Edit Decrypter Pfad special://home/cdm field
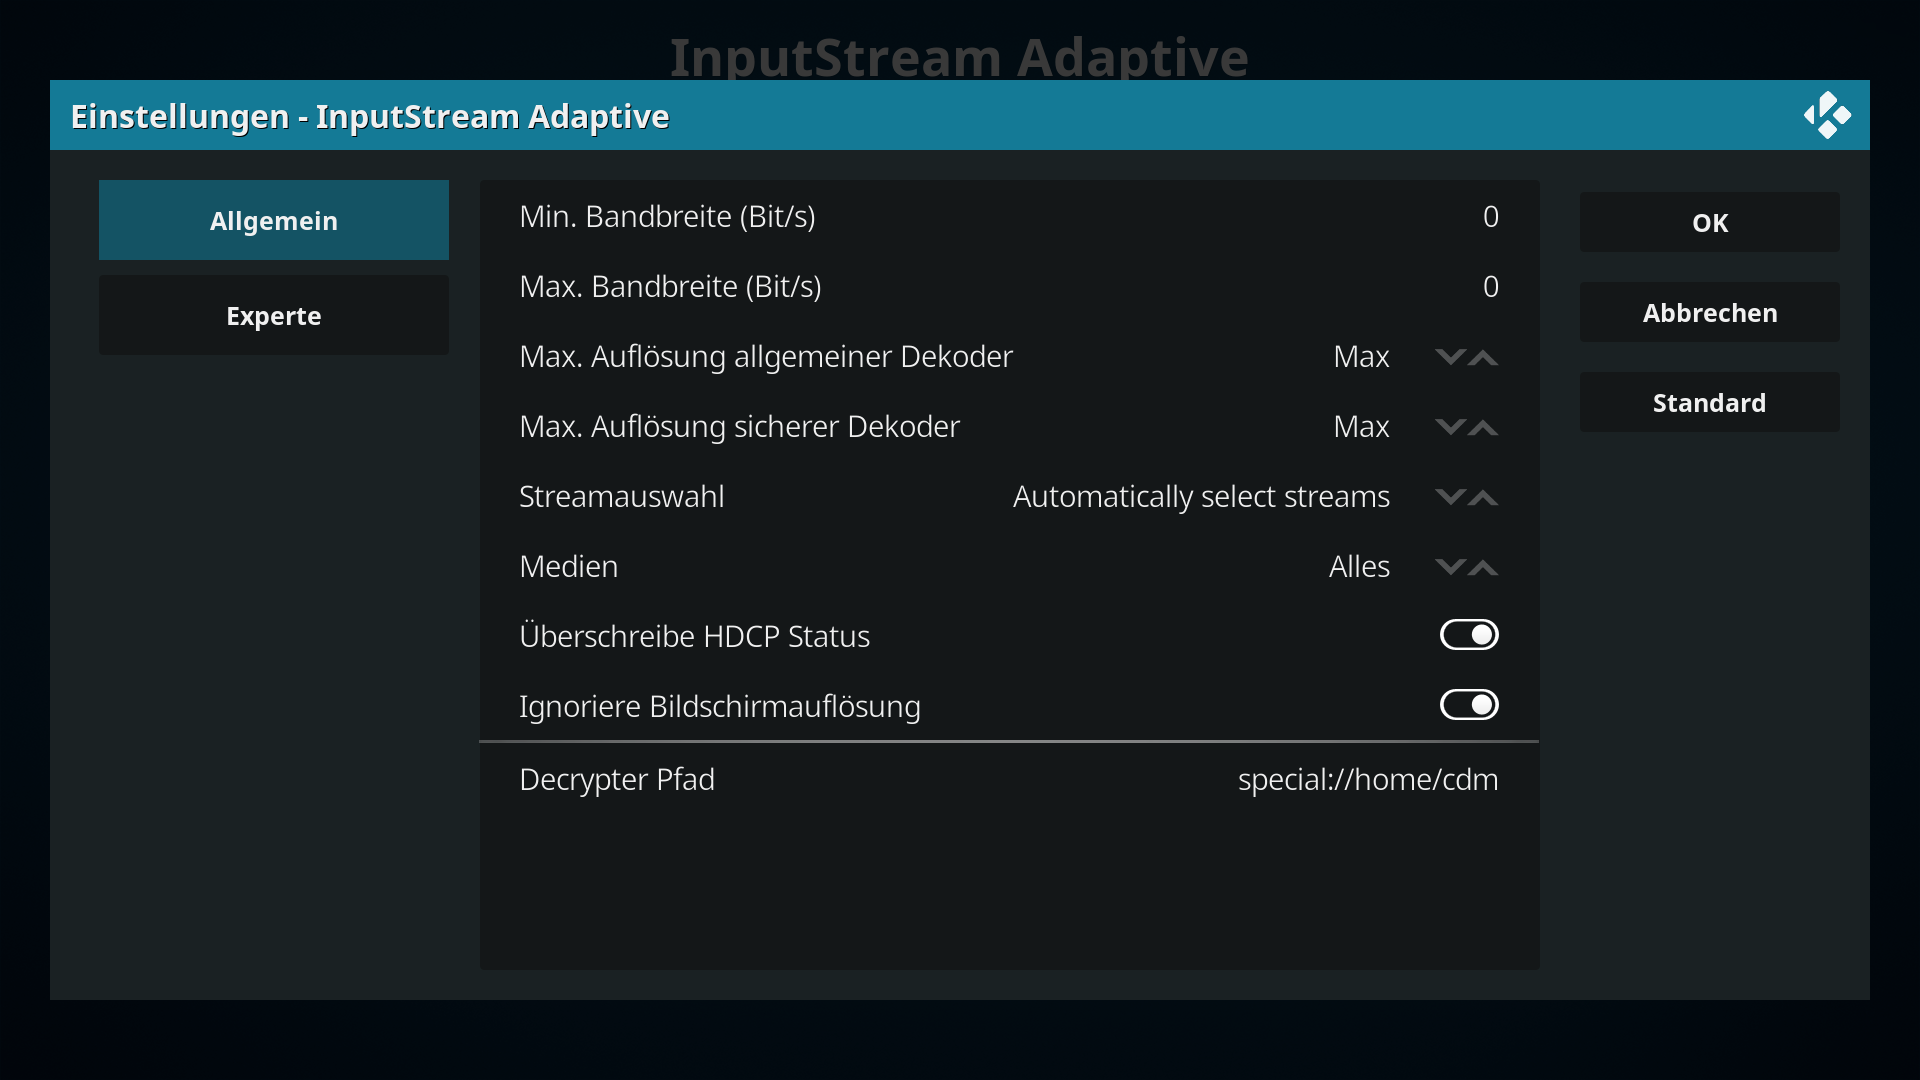The width and height of the screenshot is (1920, 1080). pyautogui.click(x=1009, y=779)
